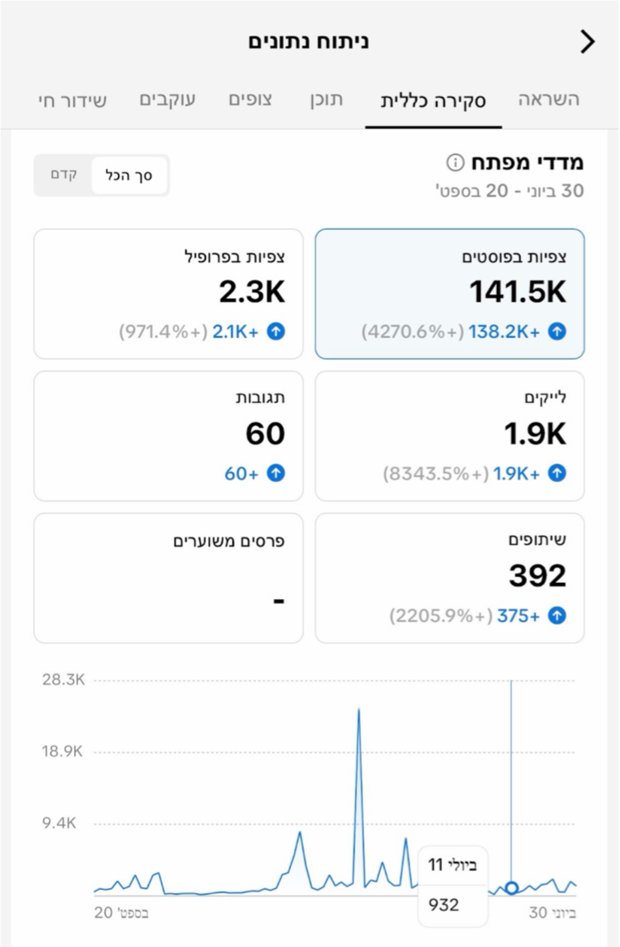This screenshot has height=947, width=620.
Task: Tap the up-arrow icon in תגובות card
Action: point(276,474)
